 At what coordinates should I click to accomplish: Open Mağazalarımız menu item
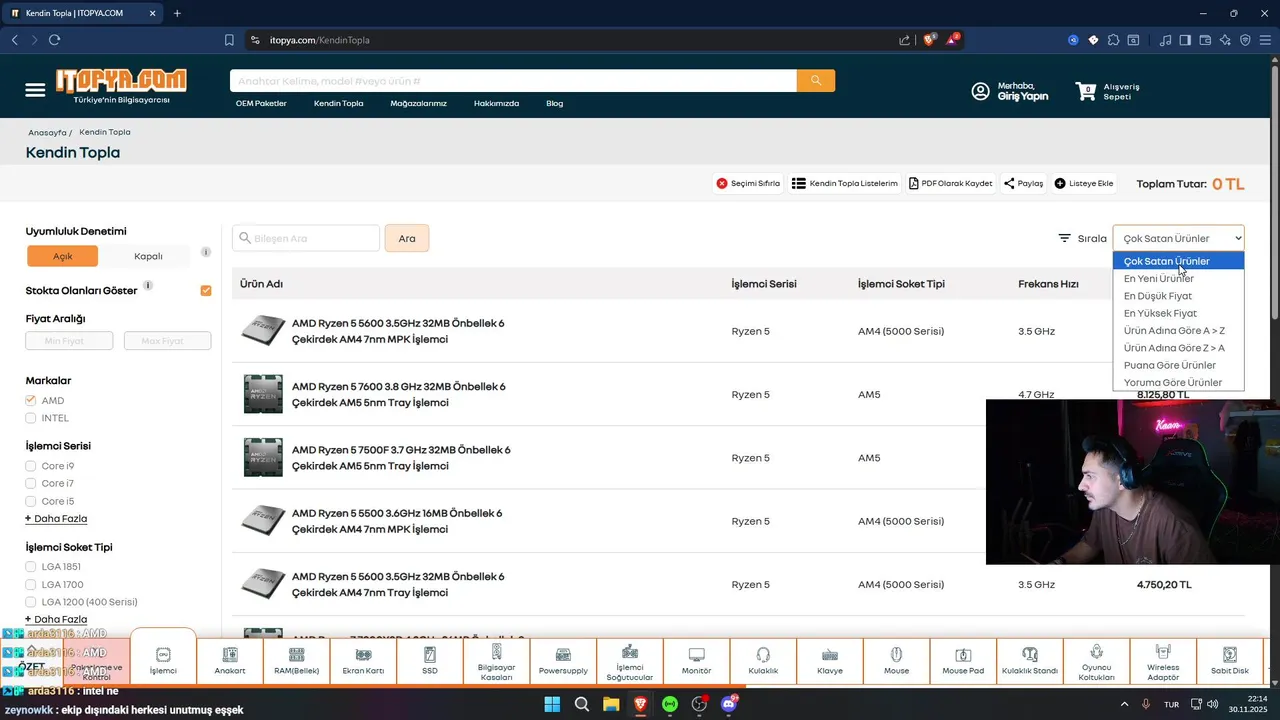pyautogui.click(x=418, y=104)
